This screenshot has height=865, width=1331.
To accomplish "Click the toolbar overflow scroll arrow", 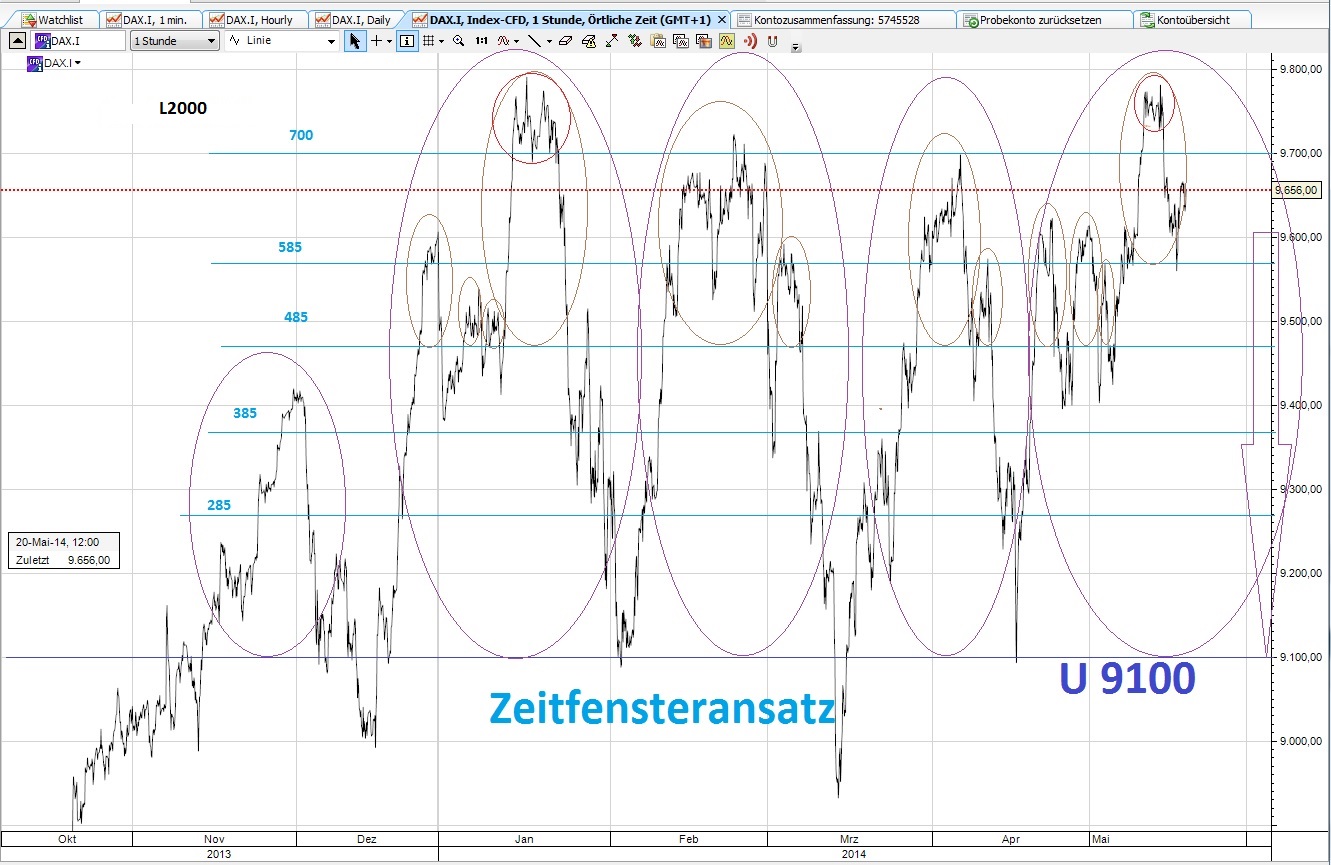I will (795, 45).
